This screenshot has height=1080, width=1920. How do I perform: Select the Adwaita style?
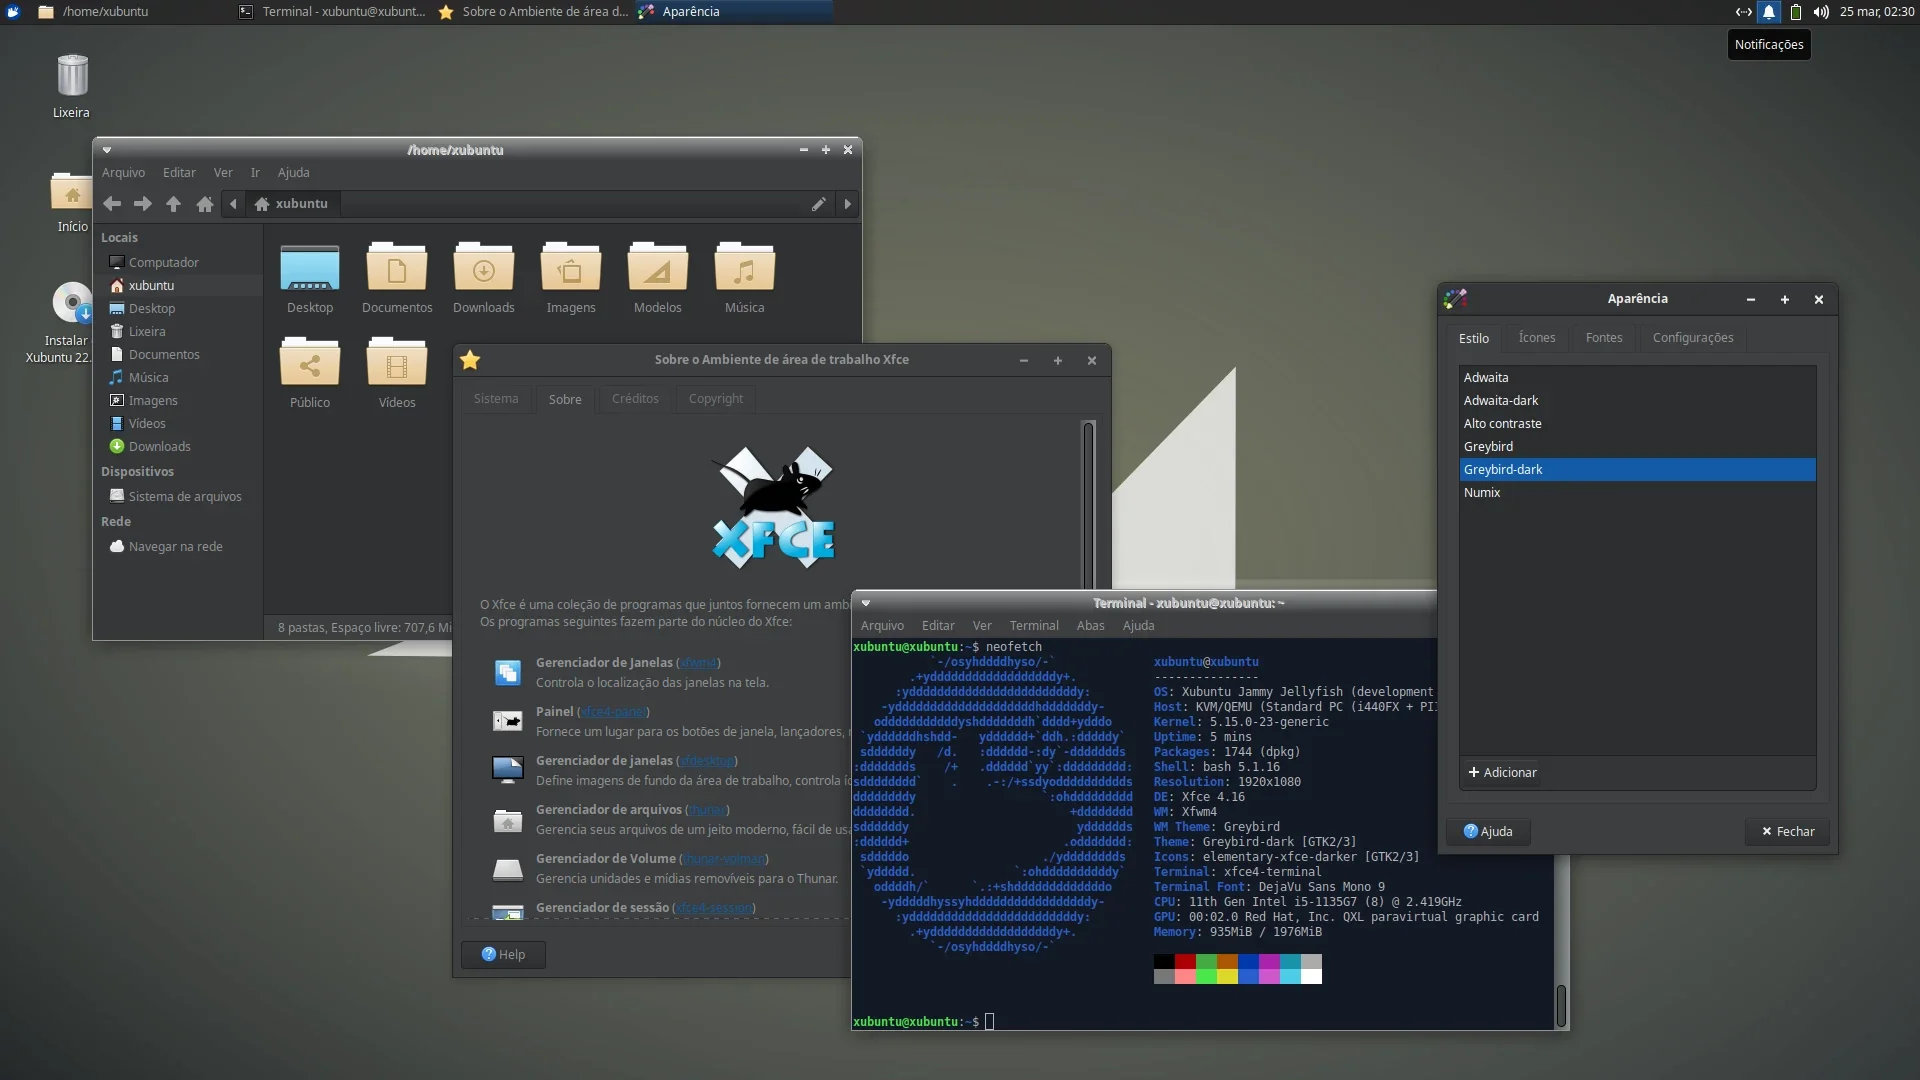(1637, 378)
